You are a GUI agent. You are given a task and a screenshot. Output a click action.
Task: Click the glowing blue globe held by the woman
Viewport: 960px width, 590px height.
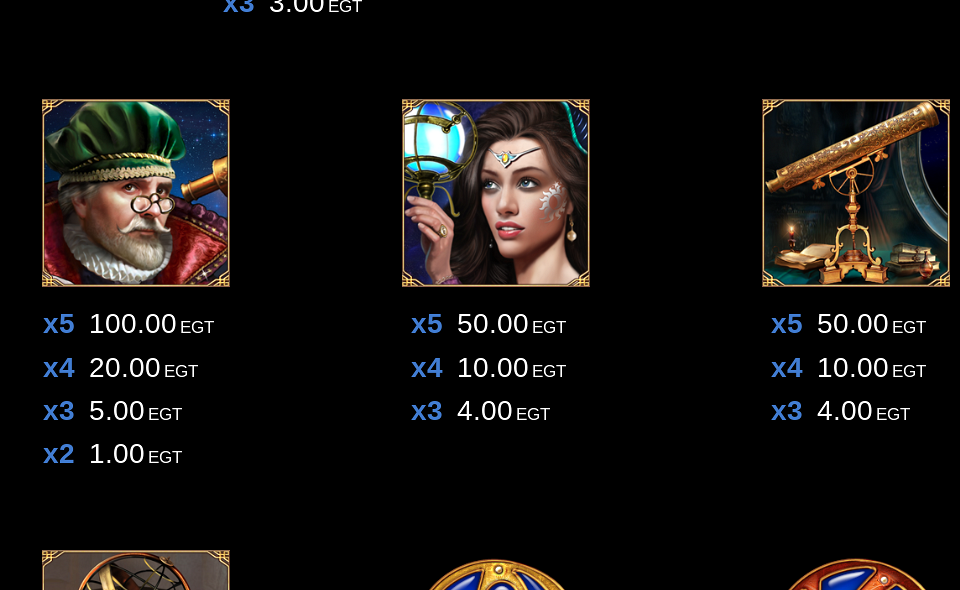439,138
